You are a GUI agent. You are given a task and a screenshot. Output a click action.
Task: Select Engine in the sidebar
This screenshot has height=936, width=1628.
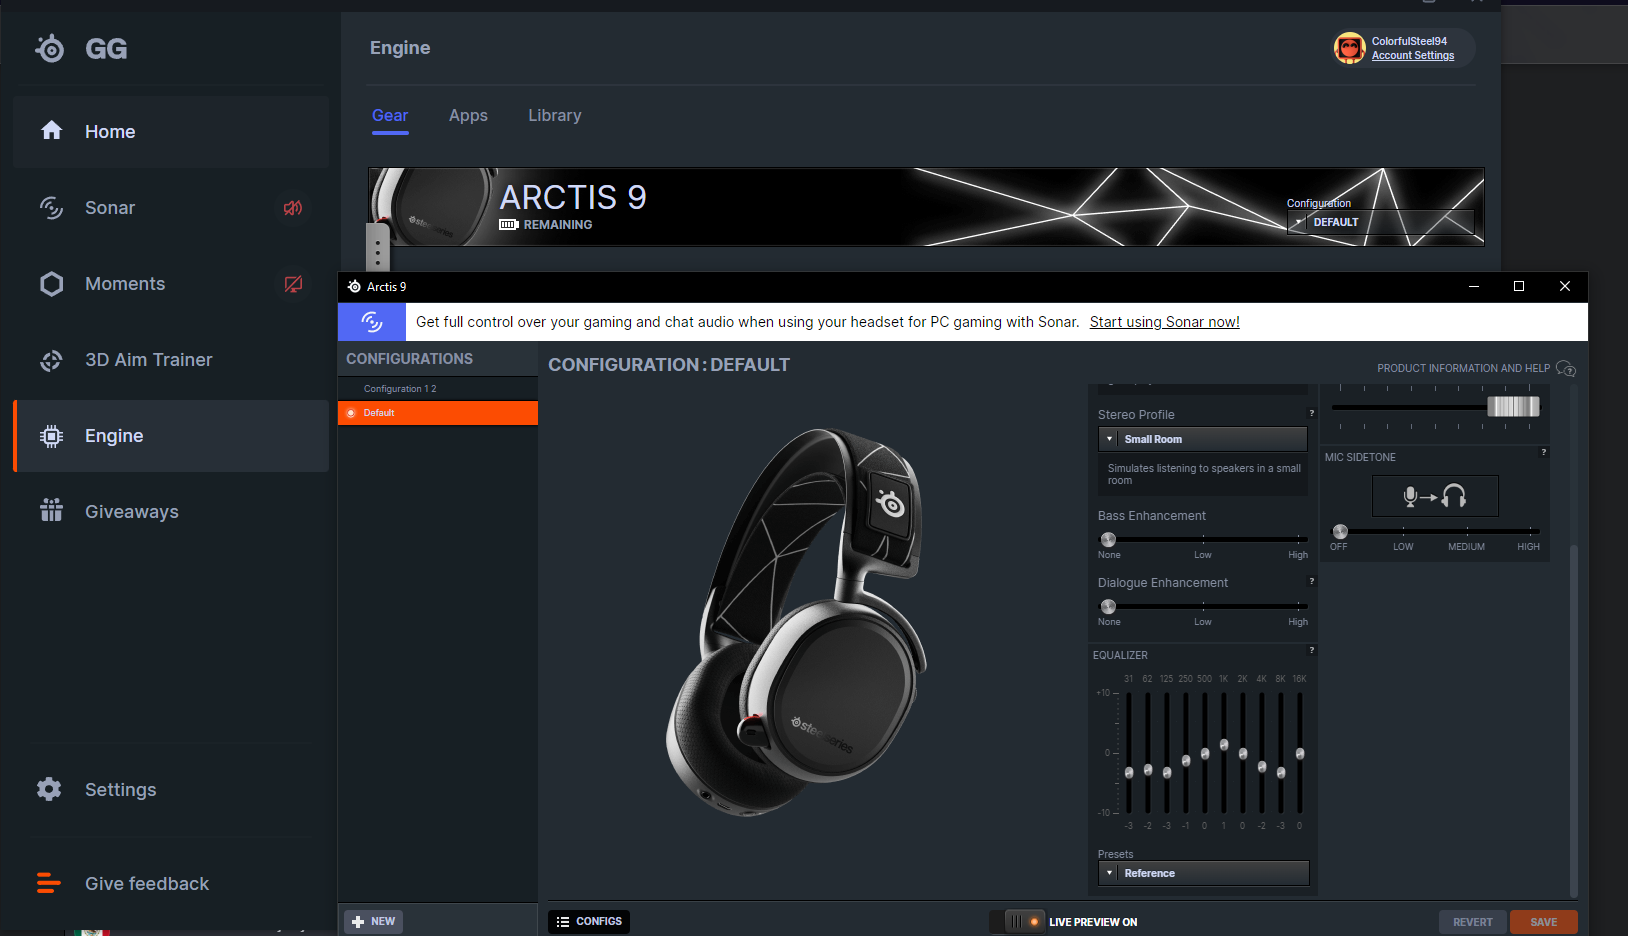171,436
